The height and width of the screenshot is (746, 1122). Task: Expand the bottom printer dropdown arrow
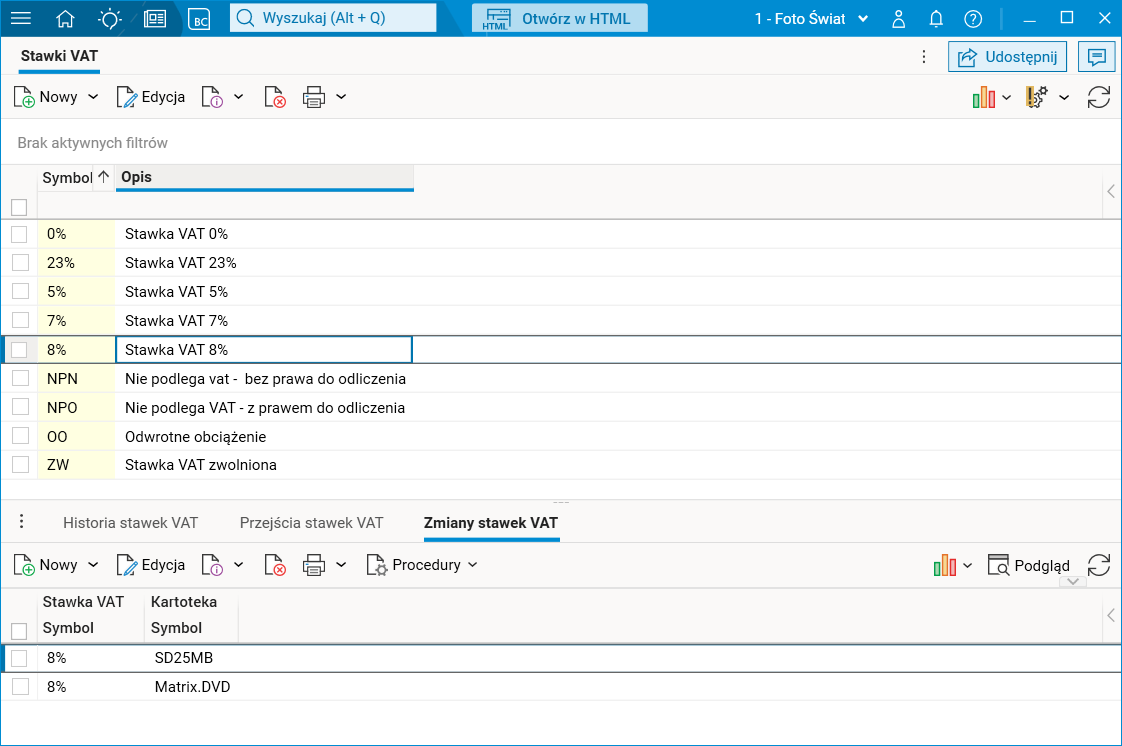[x=341, y=565]
